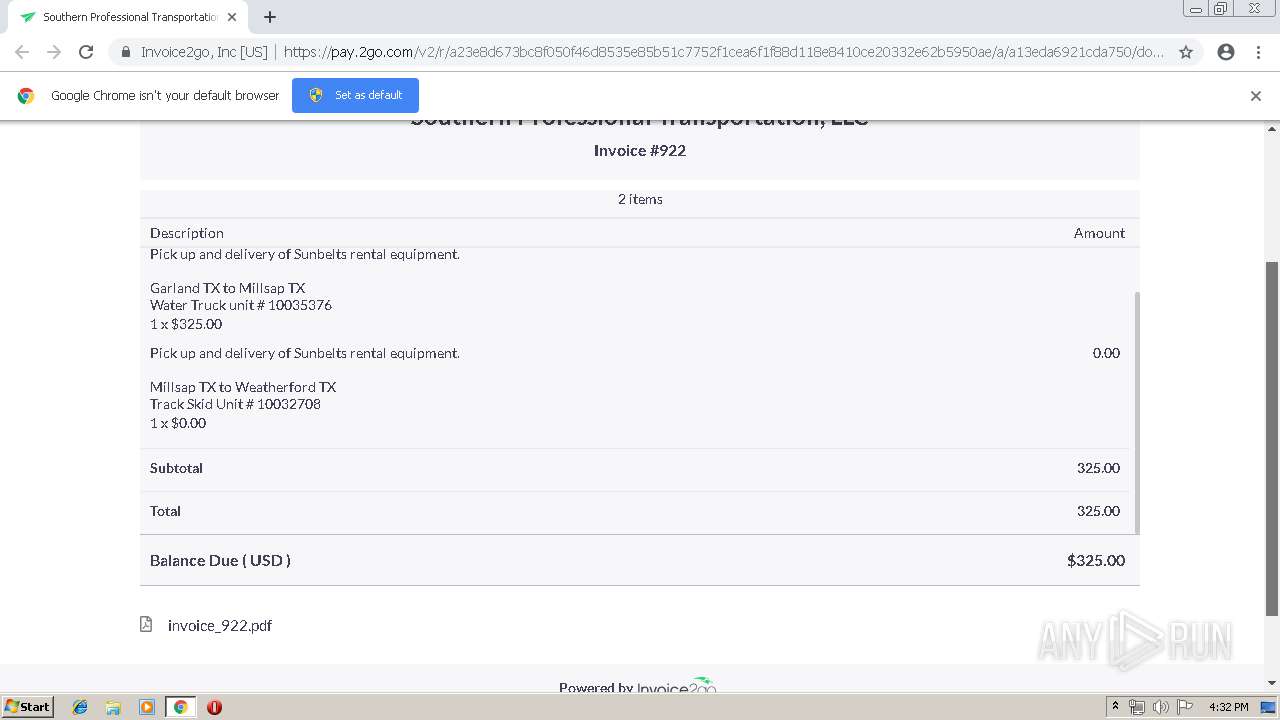
Task: Dismiss the default browser notification bar
Action: pos(1256,96)
